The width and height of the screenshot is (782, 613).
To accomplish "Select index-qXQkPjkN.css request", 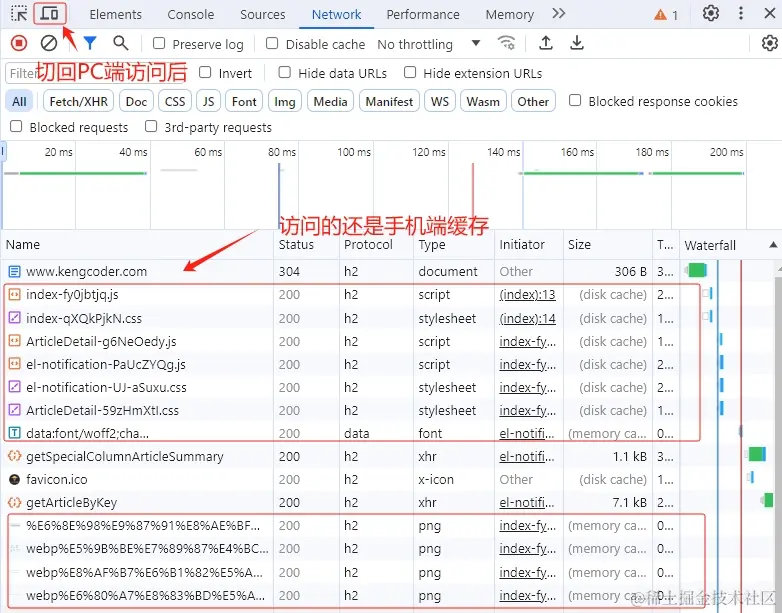I will tap(84, 318).
